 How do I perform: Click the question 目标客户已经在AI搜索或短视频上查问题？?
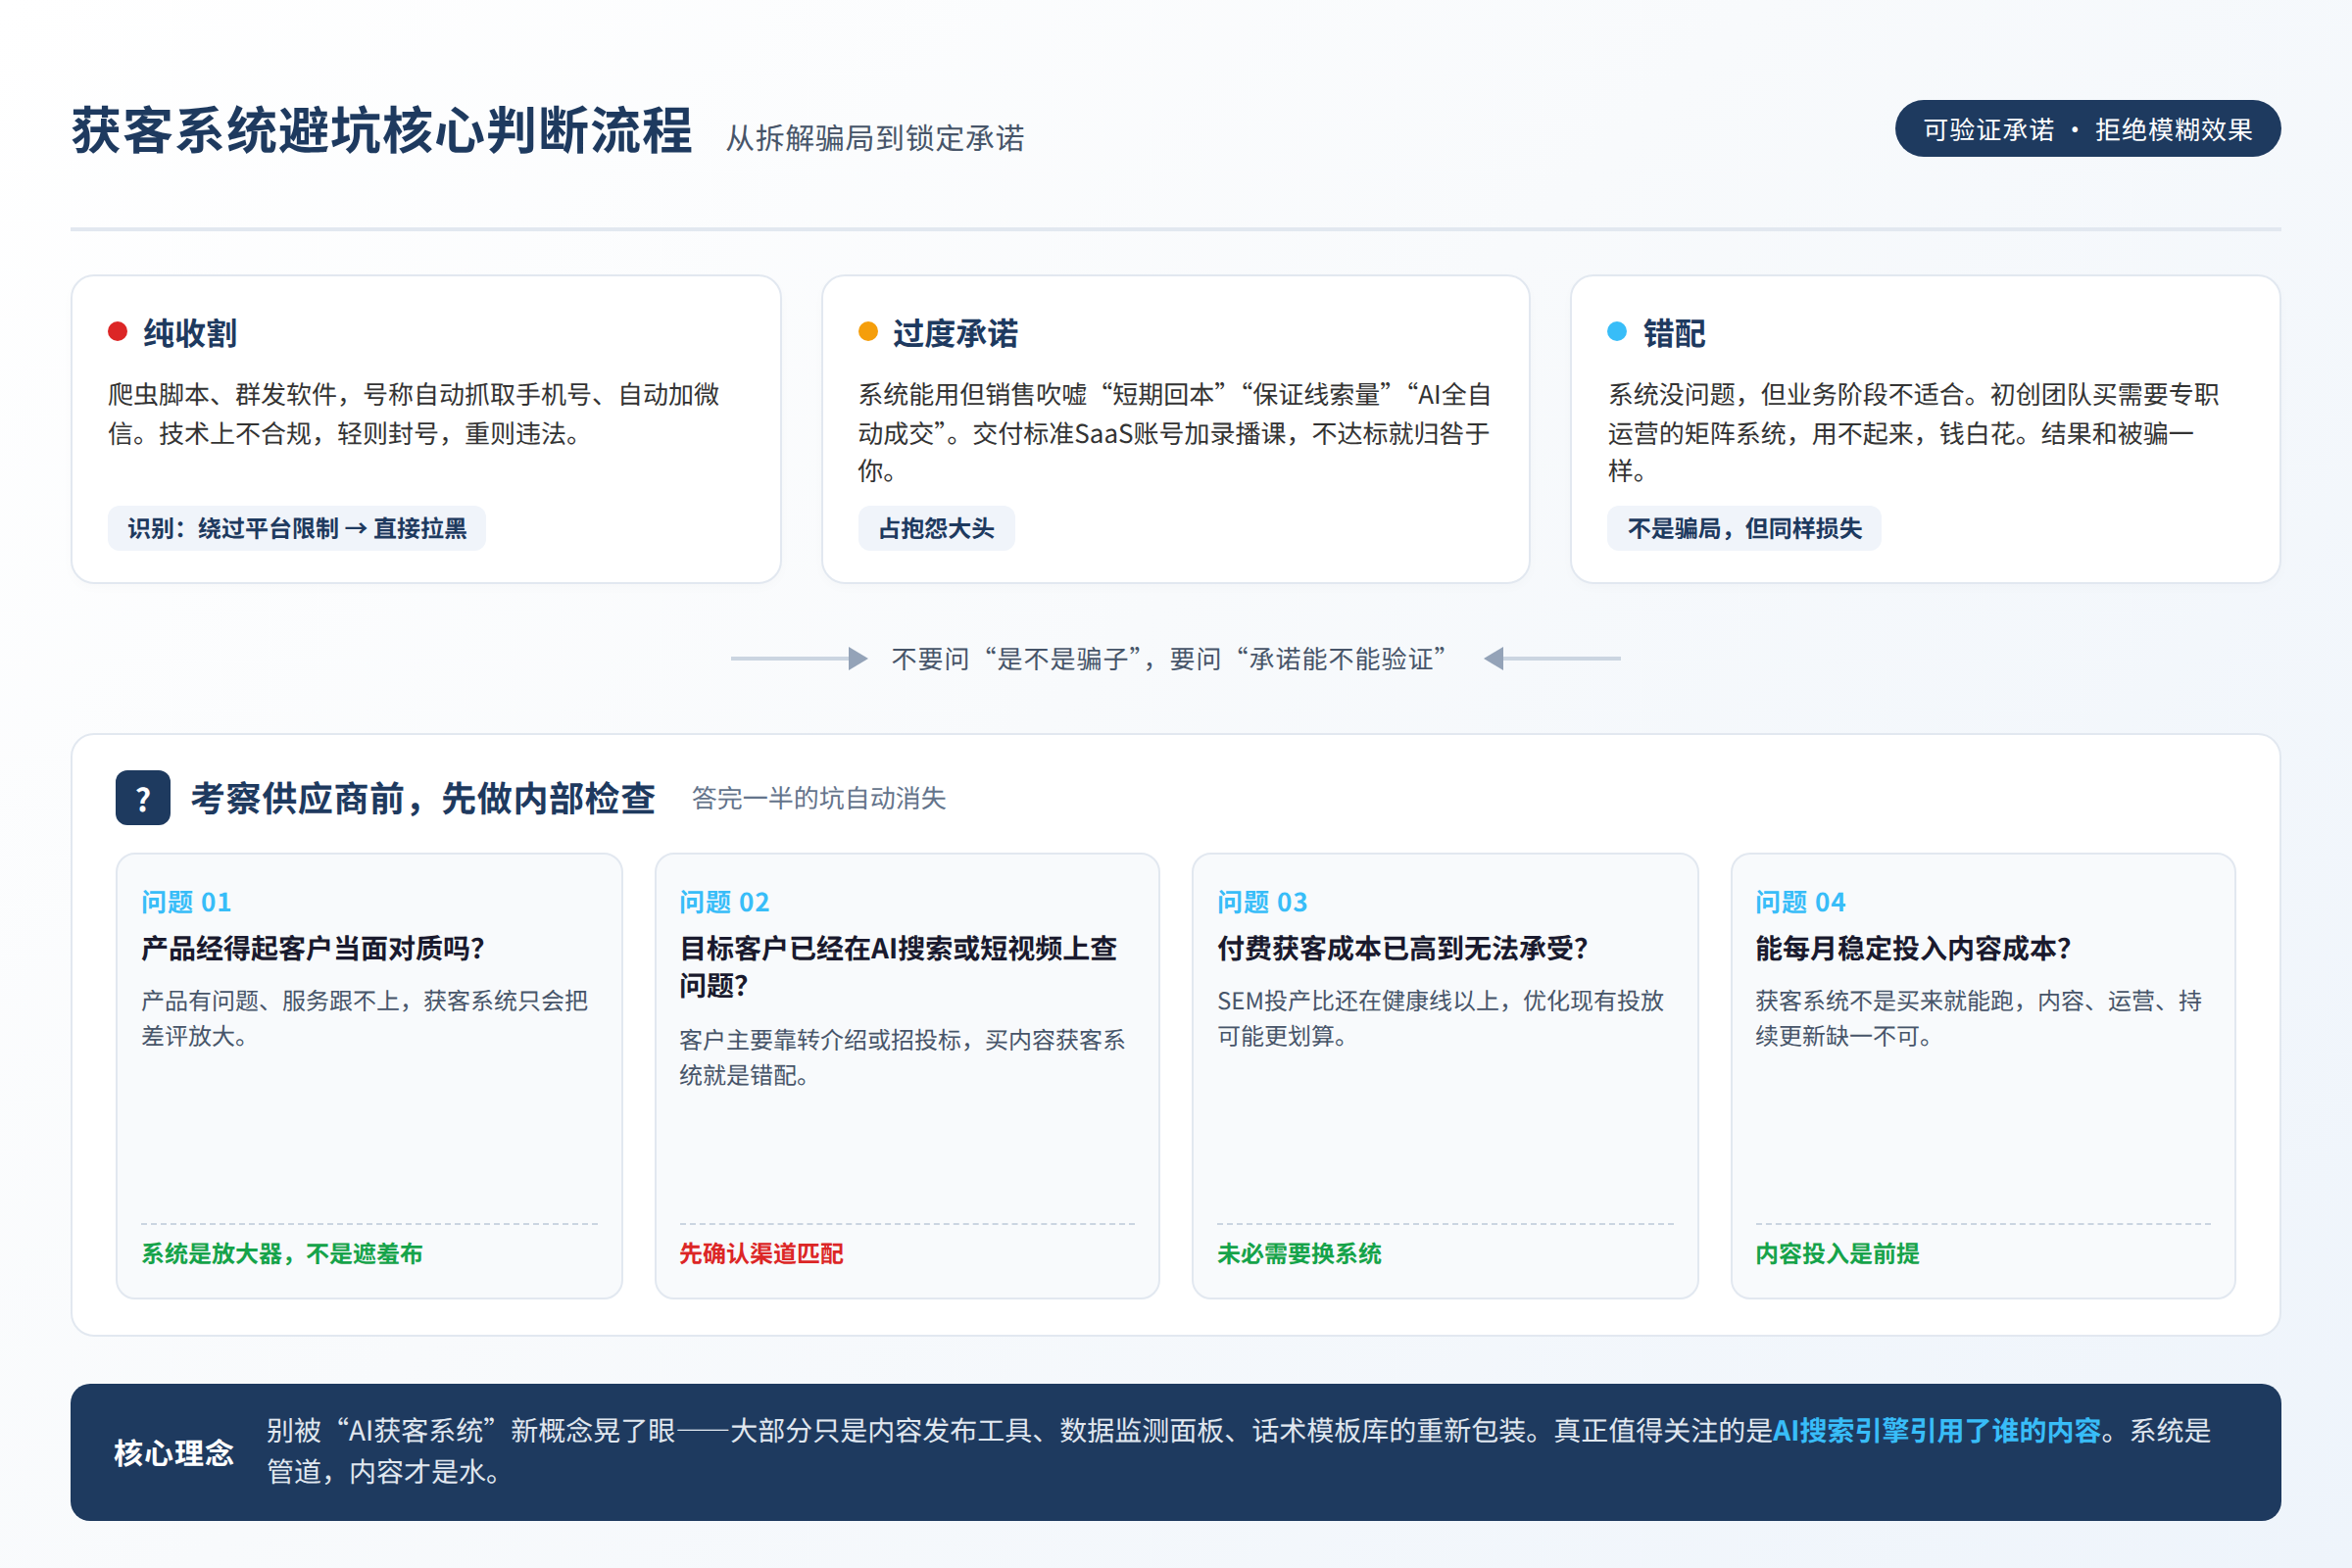tap(898, 967)
